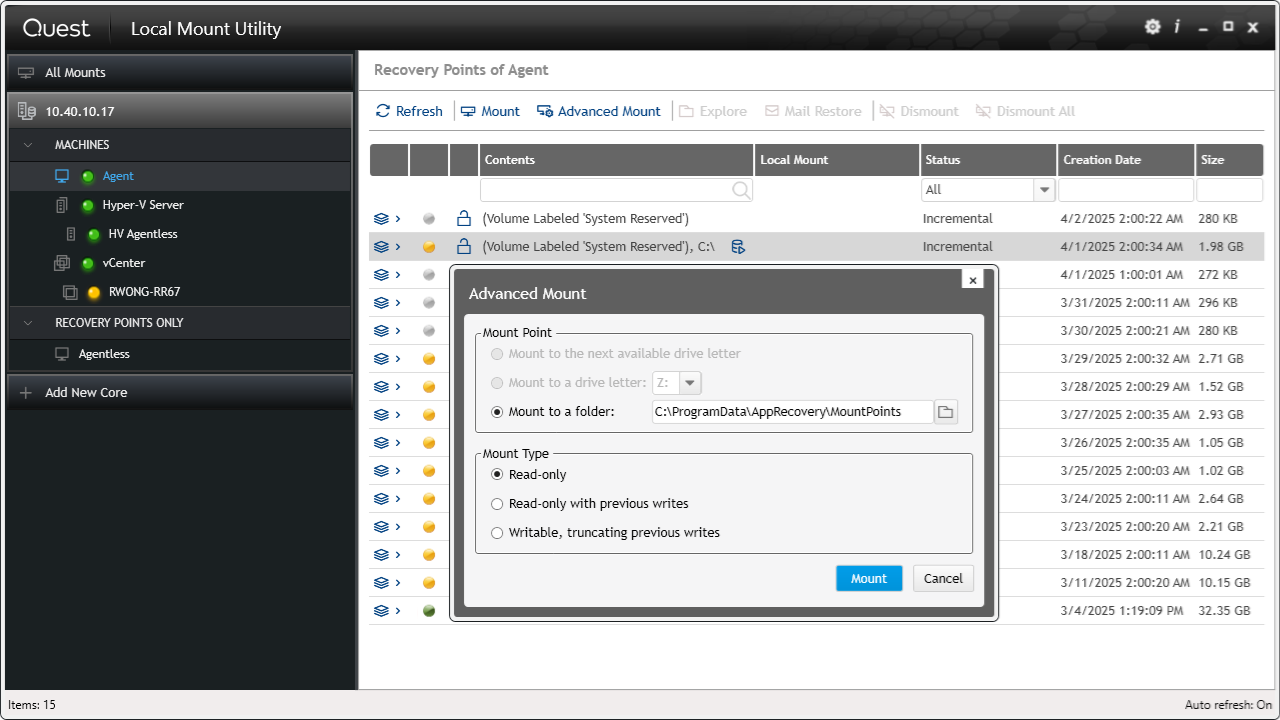Select the 'Read-only' mount type option
This screenshot has width=1280, height=720.
click(498, 475)
